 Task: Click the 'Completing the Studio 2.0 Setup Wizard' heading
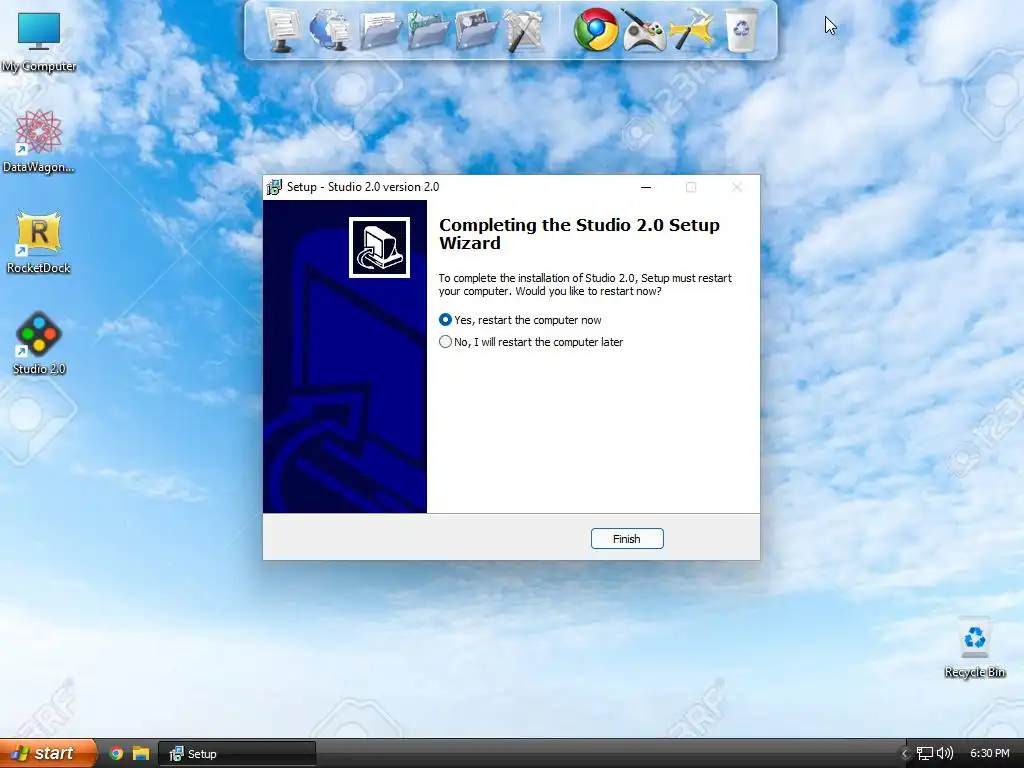579,234
